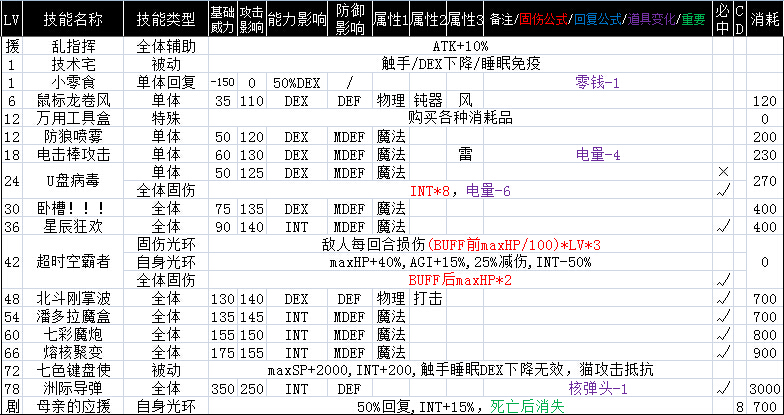Select the 50%DEX cell
This screenshot has height=415, width=784.
click(x=296, y=83)
